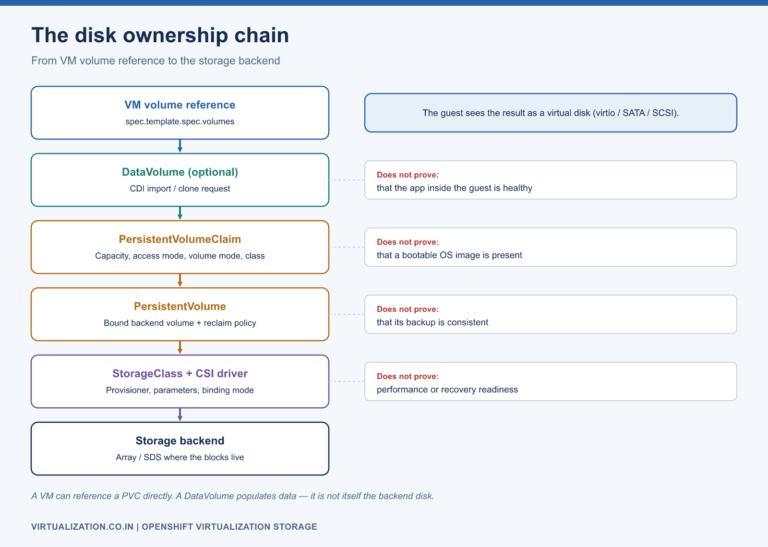
Task: Click 'Does not prove:' label beside PersistentVolumeClaim
Action: tap(408, 242)
